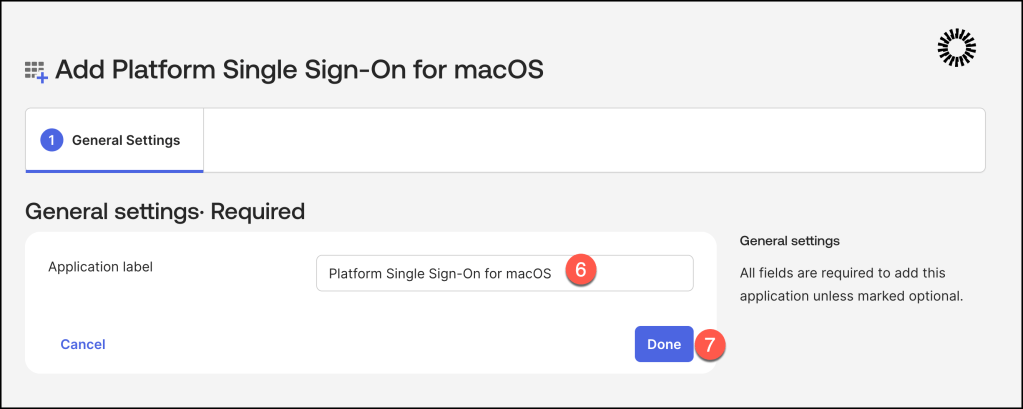
Task: Click the Okta sunburst logo
Action: tap(956, 47)
